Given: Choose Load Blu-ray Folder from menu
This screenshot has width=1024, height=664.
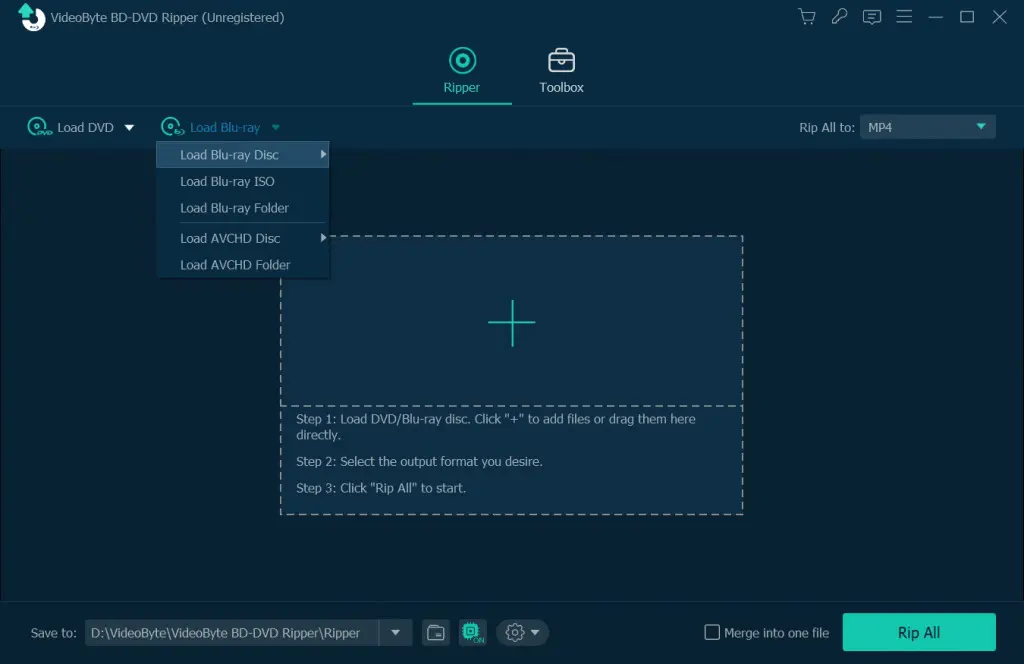Looking at the screenshot, I should tap(234, 208).
